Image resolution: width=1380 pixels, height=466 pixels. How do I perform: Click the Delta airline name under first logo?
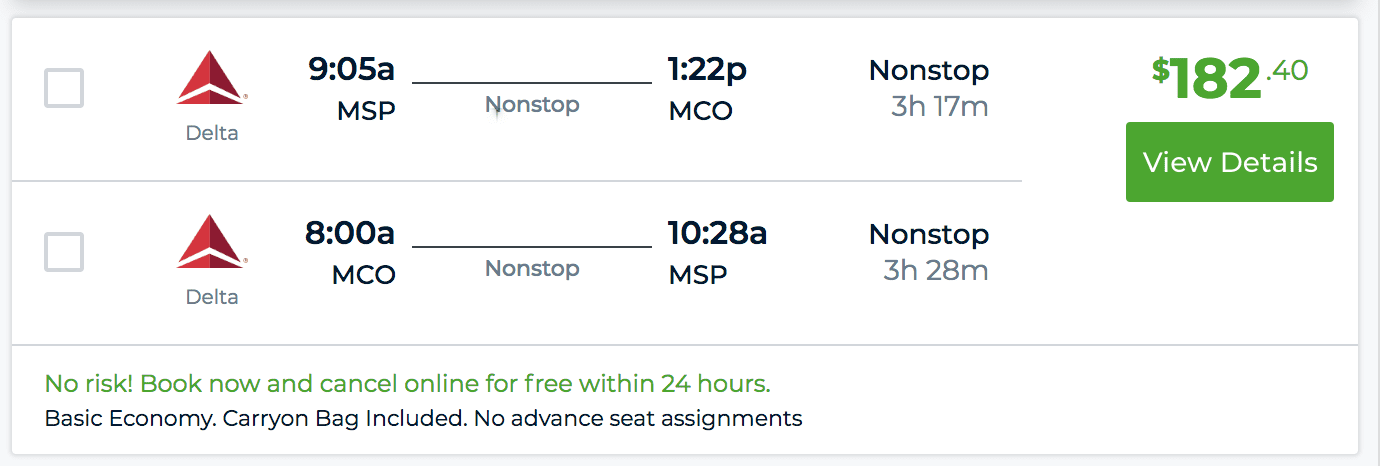pos(212,132)
